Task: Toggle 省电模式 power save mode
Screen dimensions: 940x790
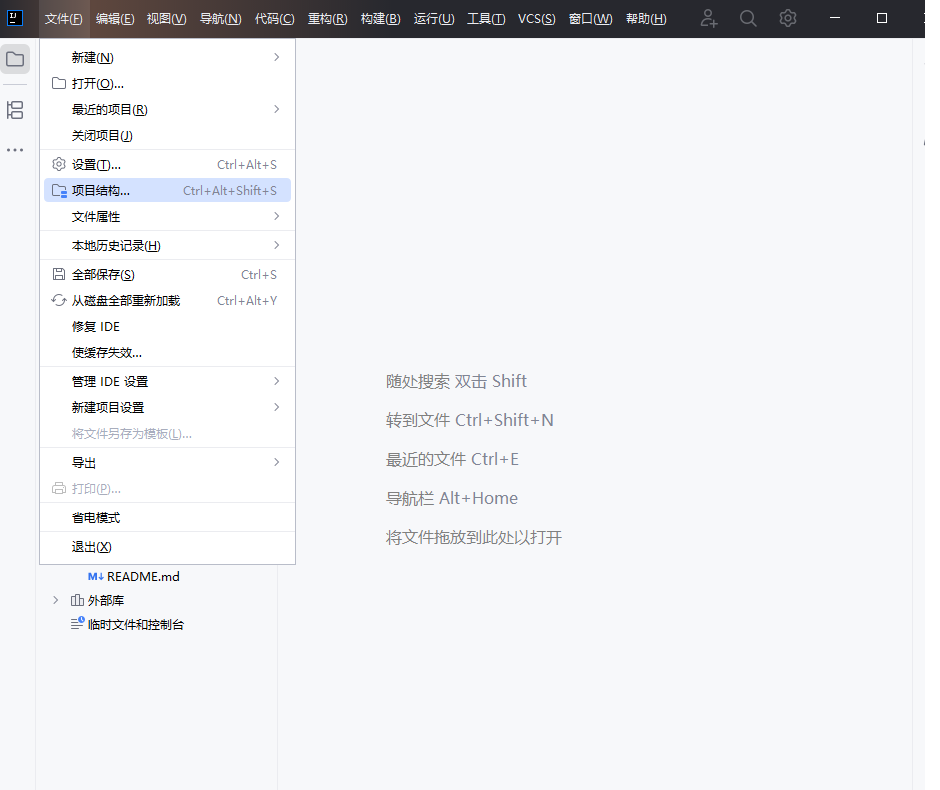Action: pyautogui.click(x=96, y=518)
